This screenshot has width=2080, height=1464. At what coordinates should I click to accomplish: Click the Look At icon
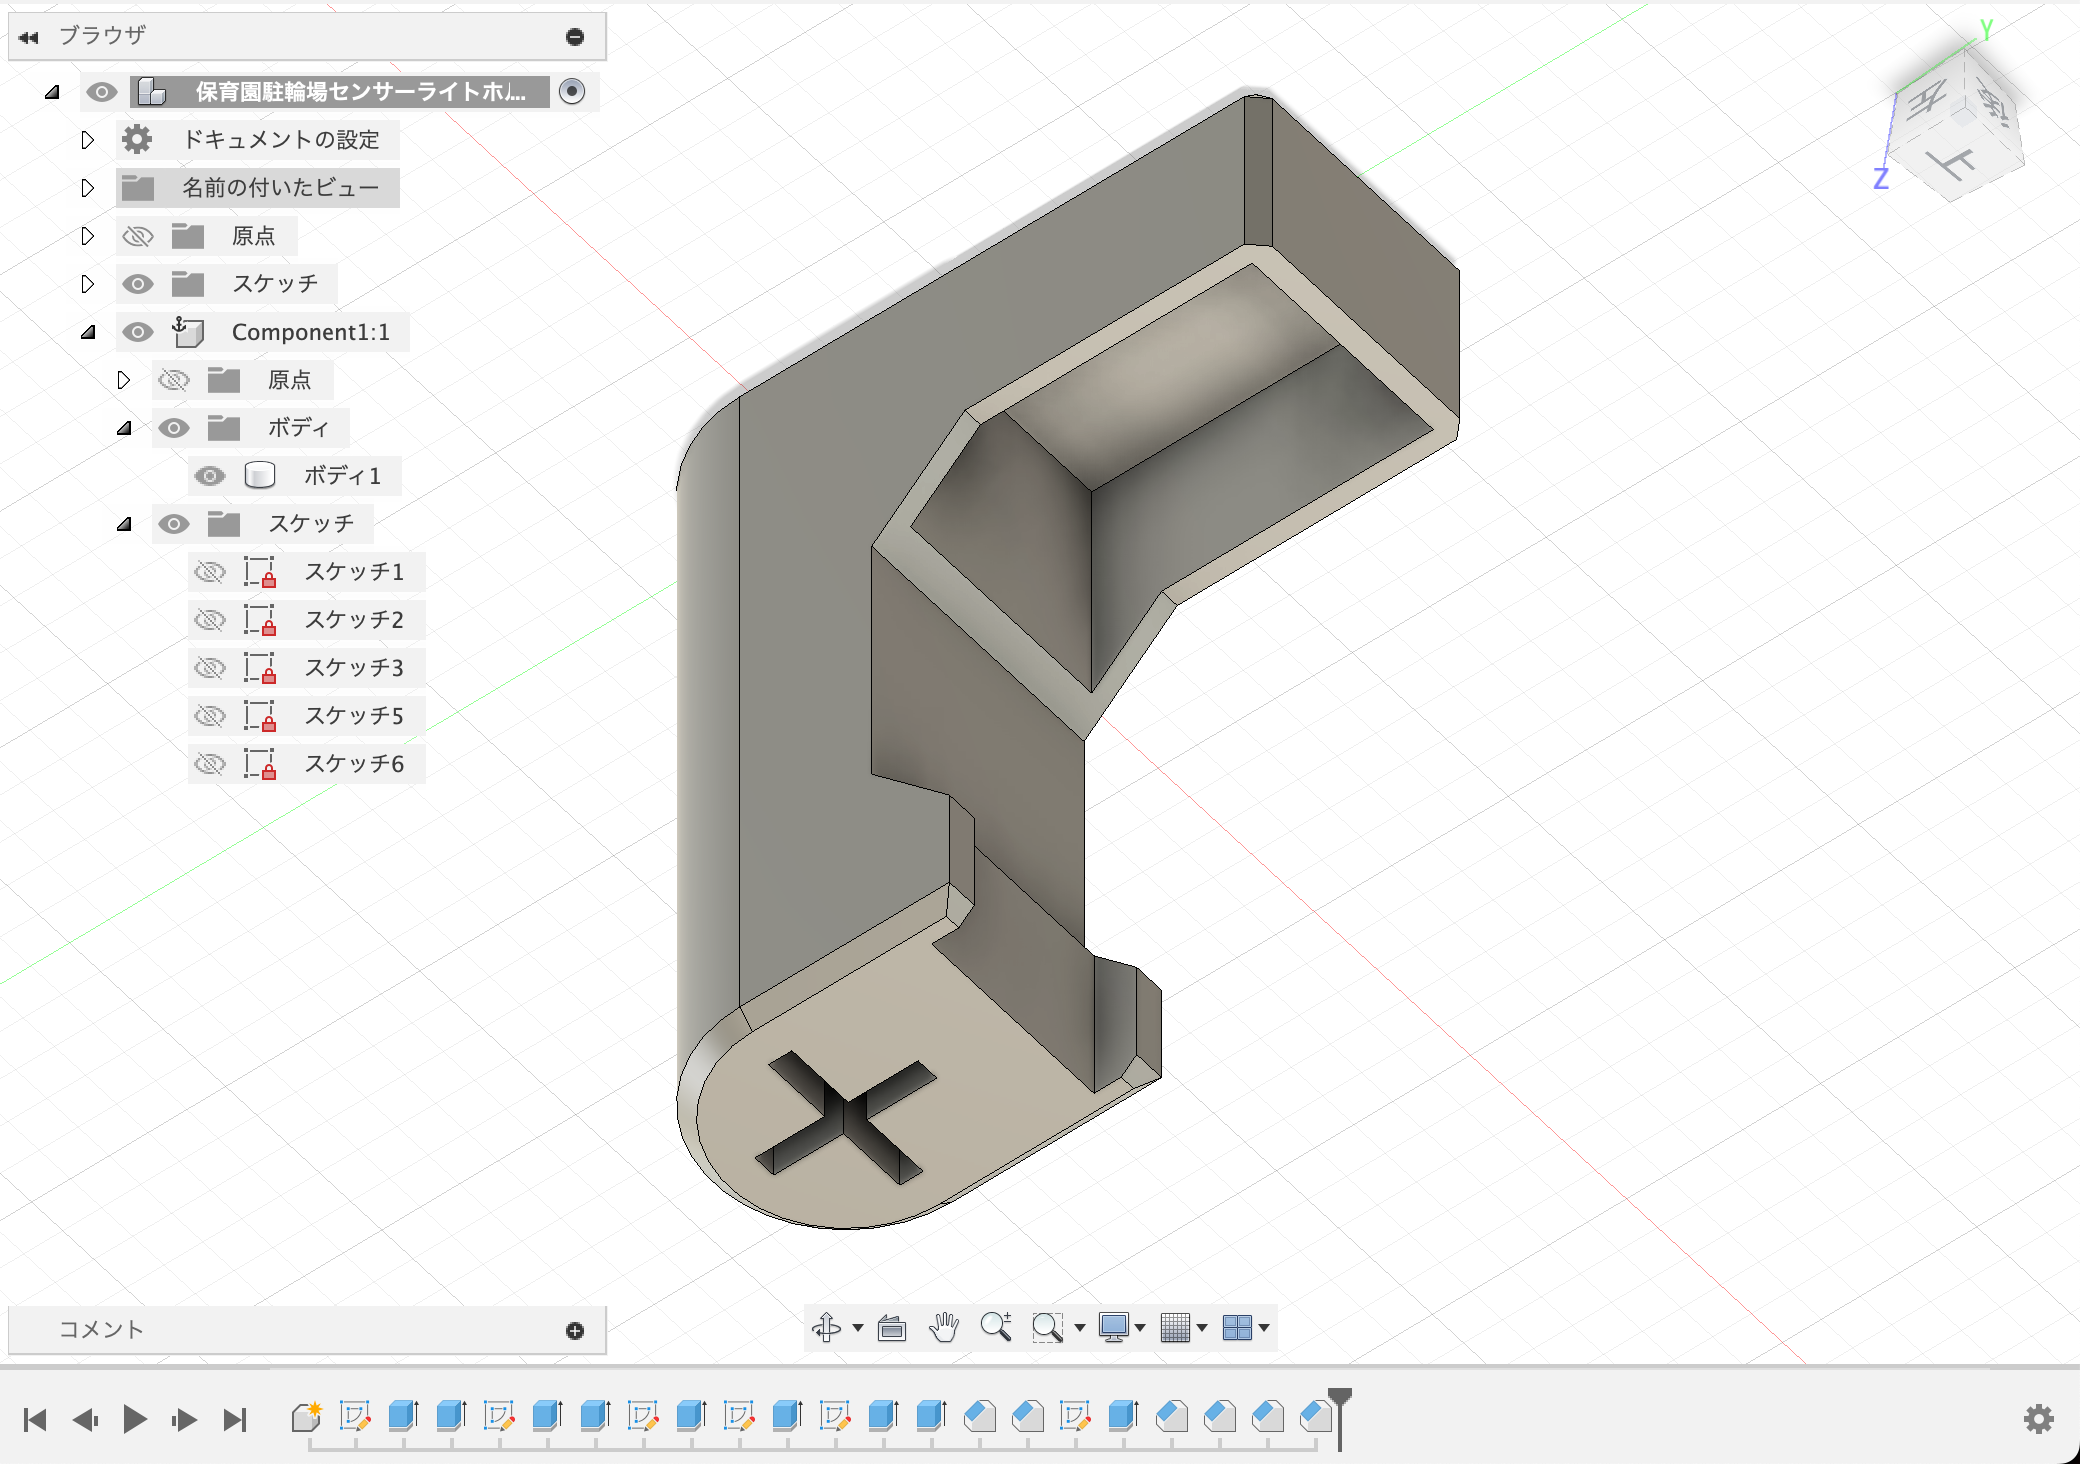891,1328
